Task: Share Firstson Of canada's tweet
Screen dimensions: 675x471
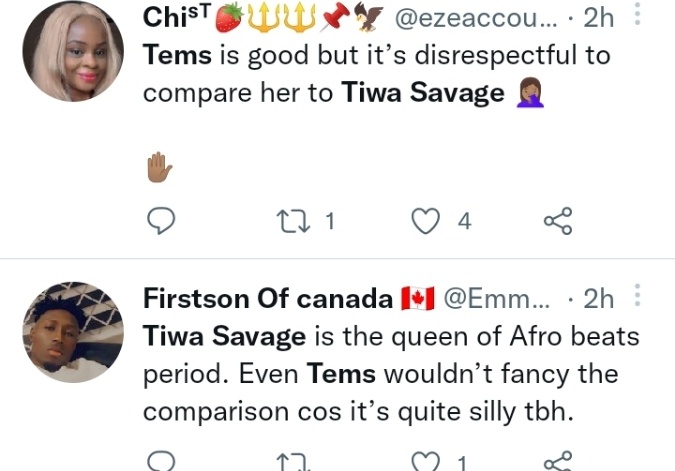Action: coord(558,462)
